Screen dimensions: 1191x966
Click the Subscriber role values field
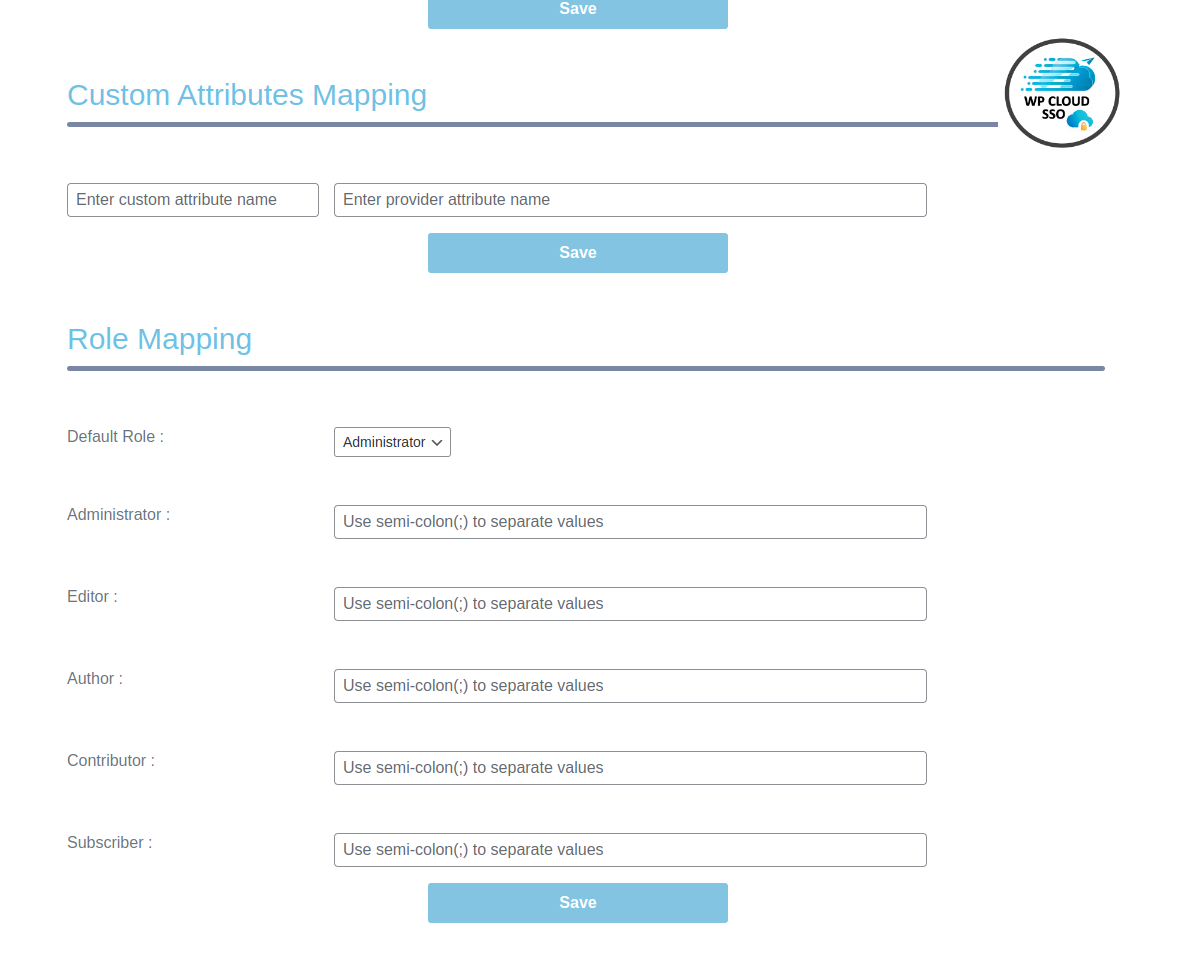coord(629,850)
